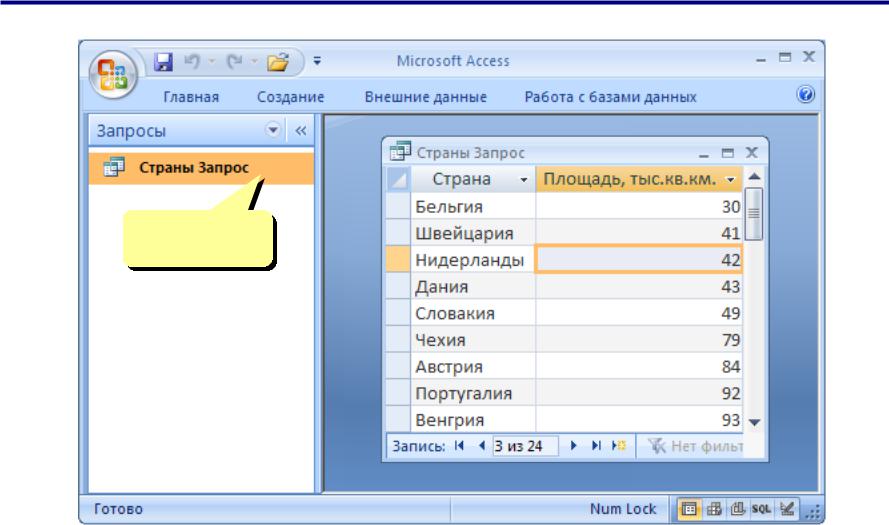
Task: Switch to the Создание tab
Action: [x=290, y=97]
